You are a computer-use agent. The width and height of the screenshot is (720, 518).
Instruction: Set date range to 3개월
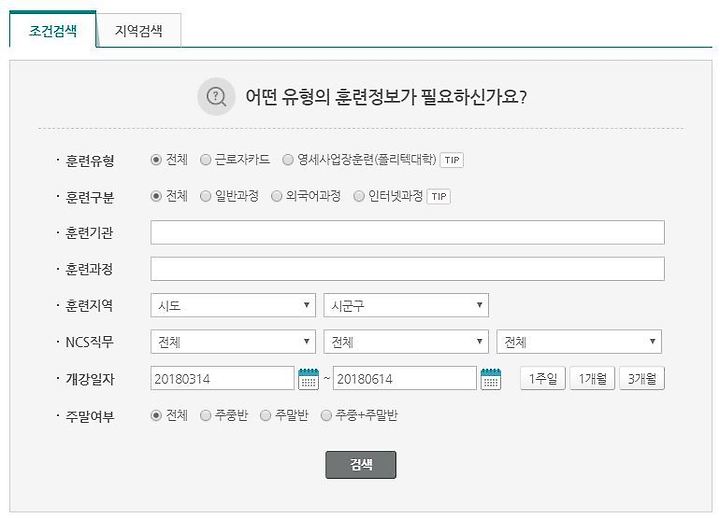click(642, 378)
